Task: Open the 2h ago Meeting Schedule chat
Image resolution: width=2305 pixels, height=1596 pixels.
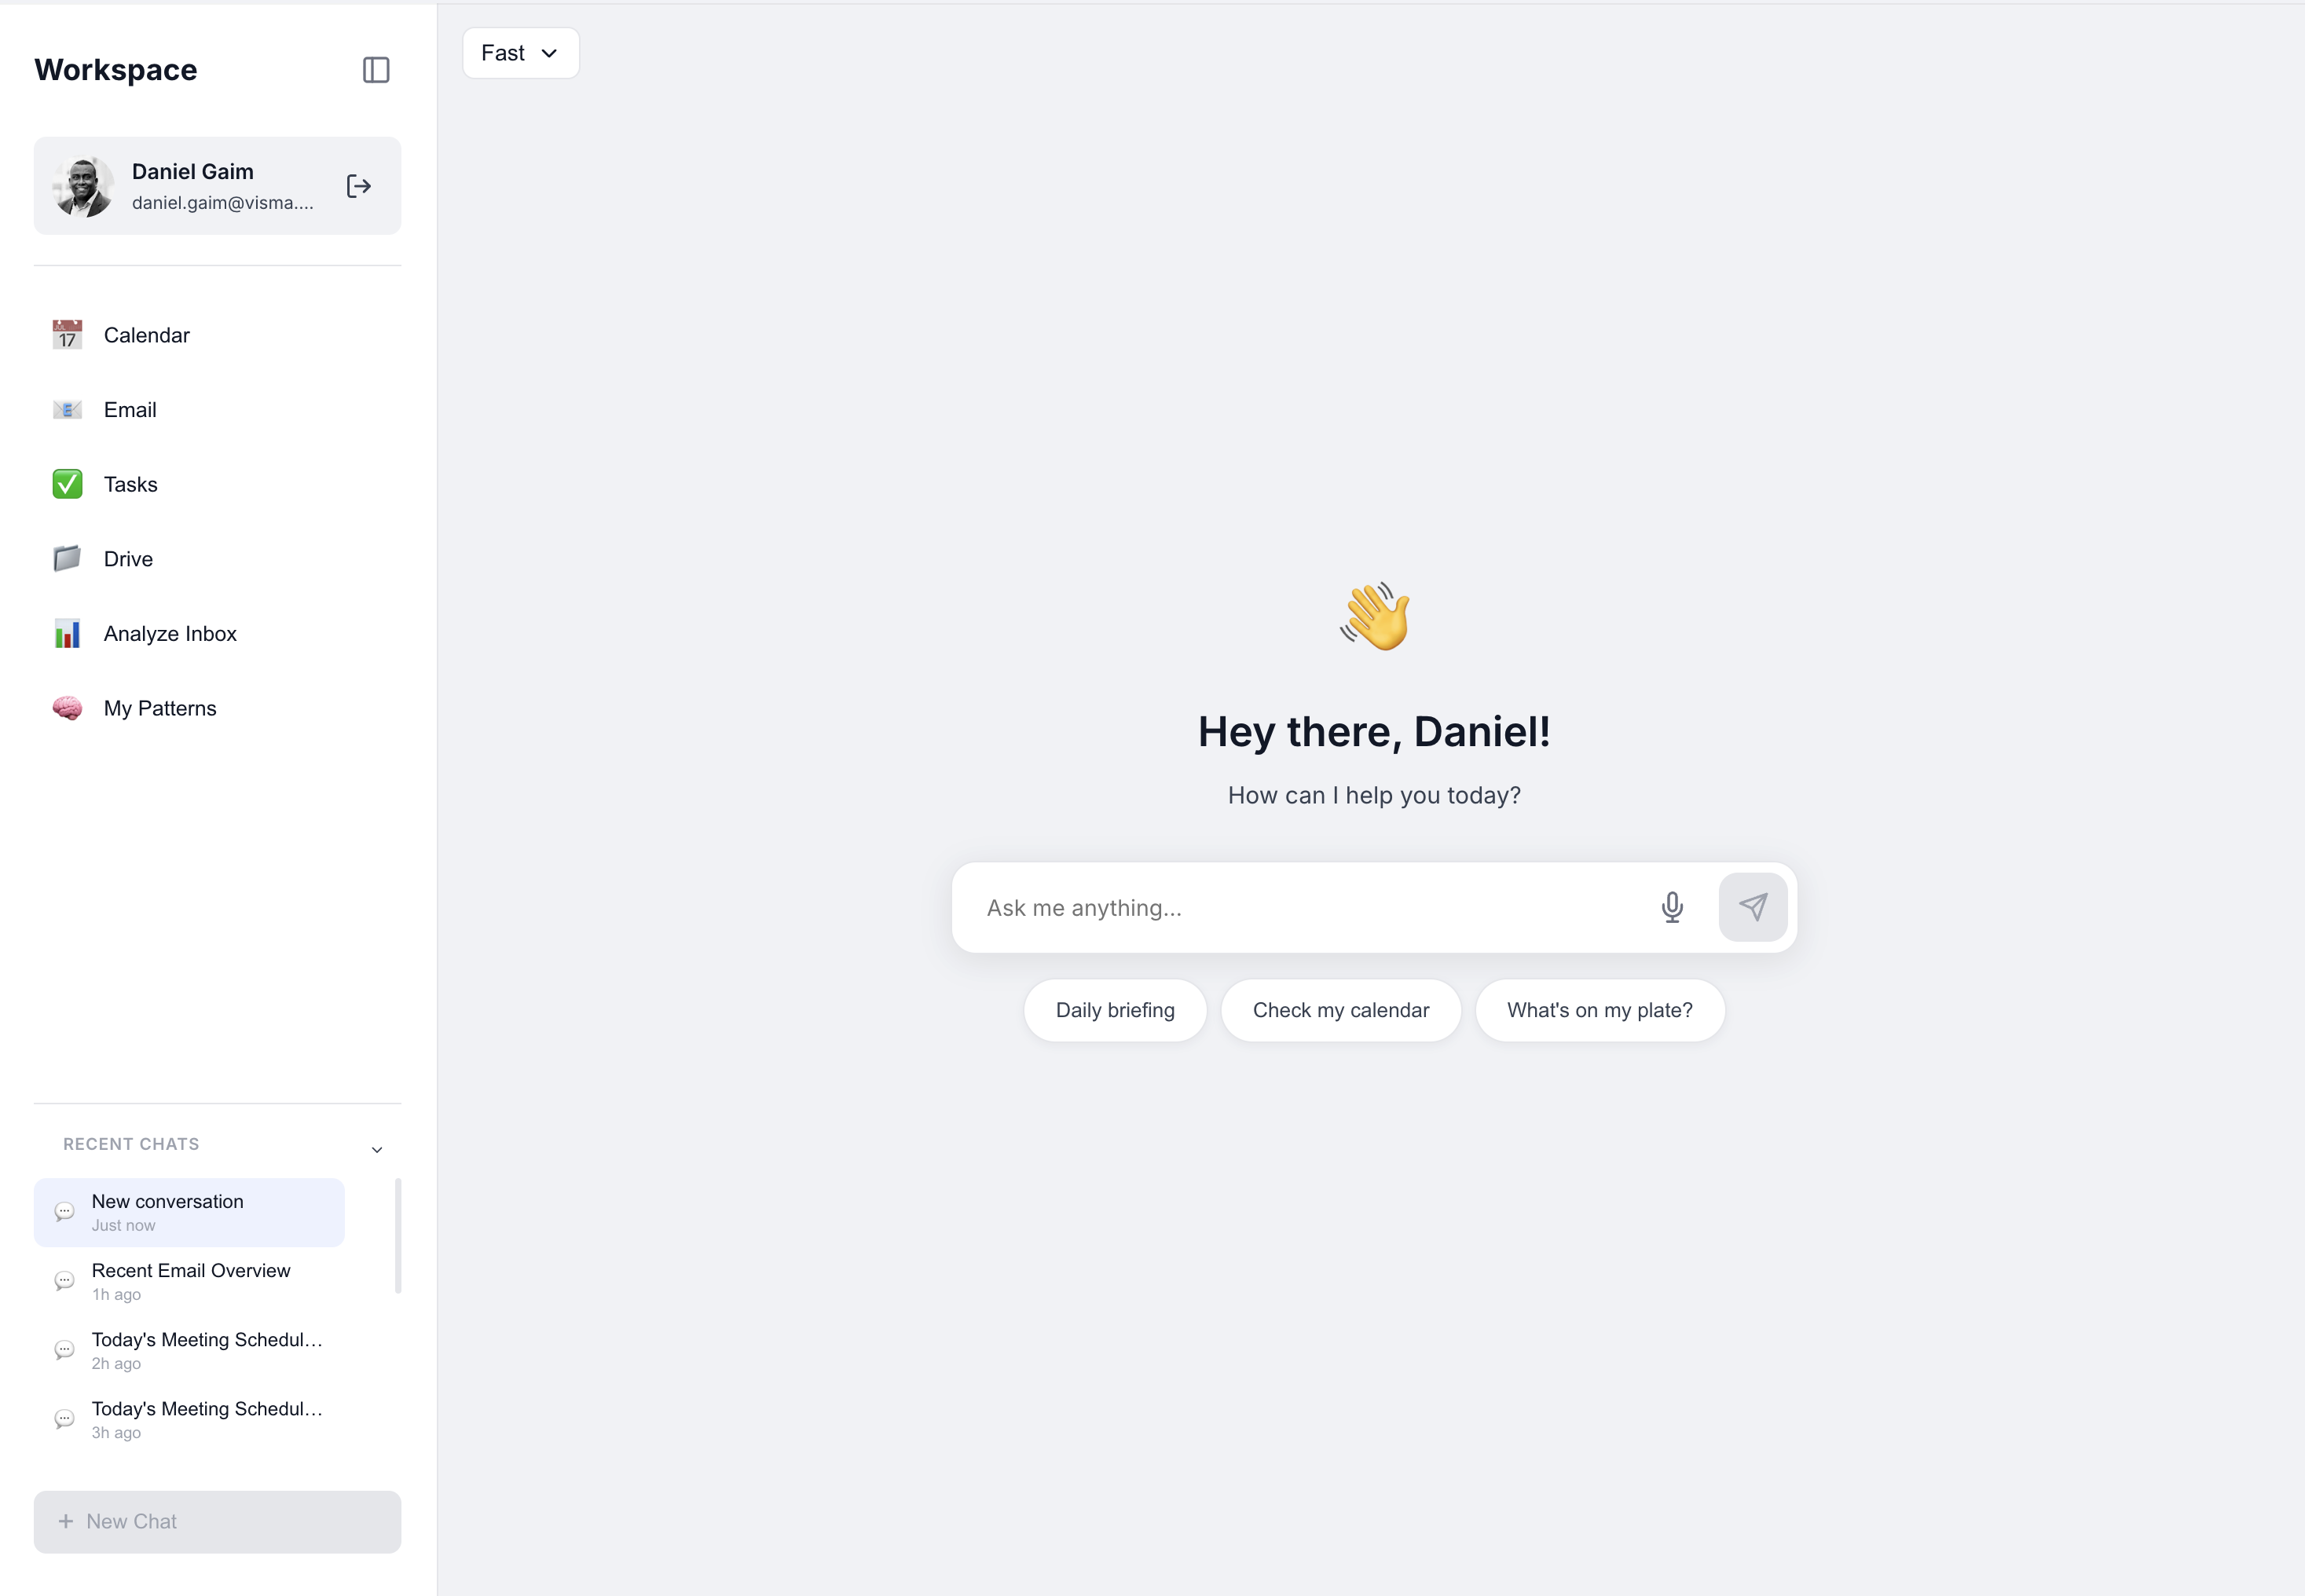Action: coord(205,1350)
